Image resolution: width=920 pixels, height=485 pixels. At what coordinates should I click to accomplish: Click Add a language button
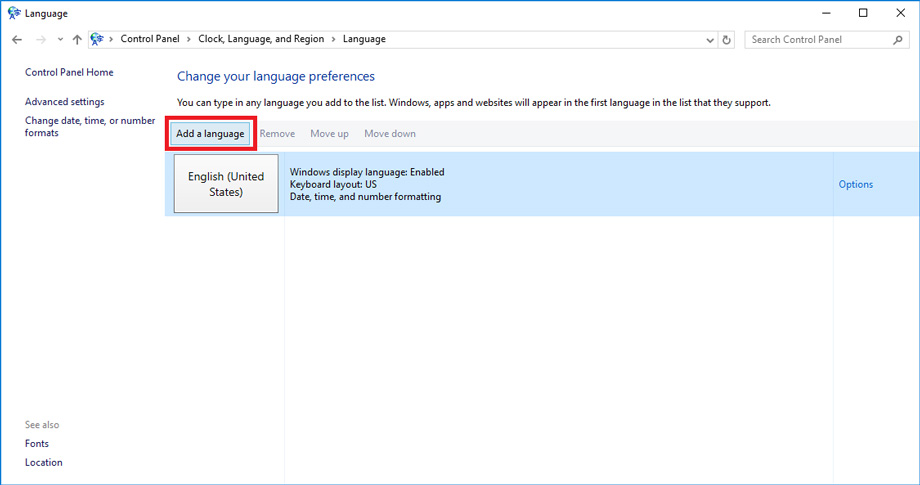[x=210, y=134]
